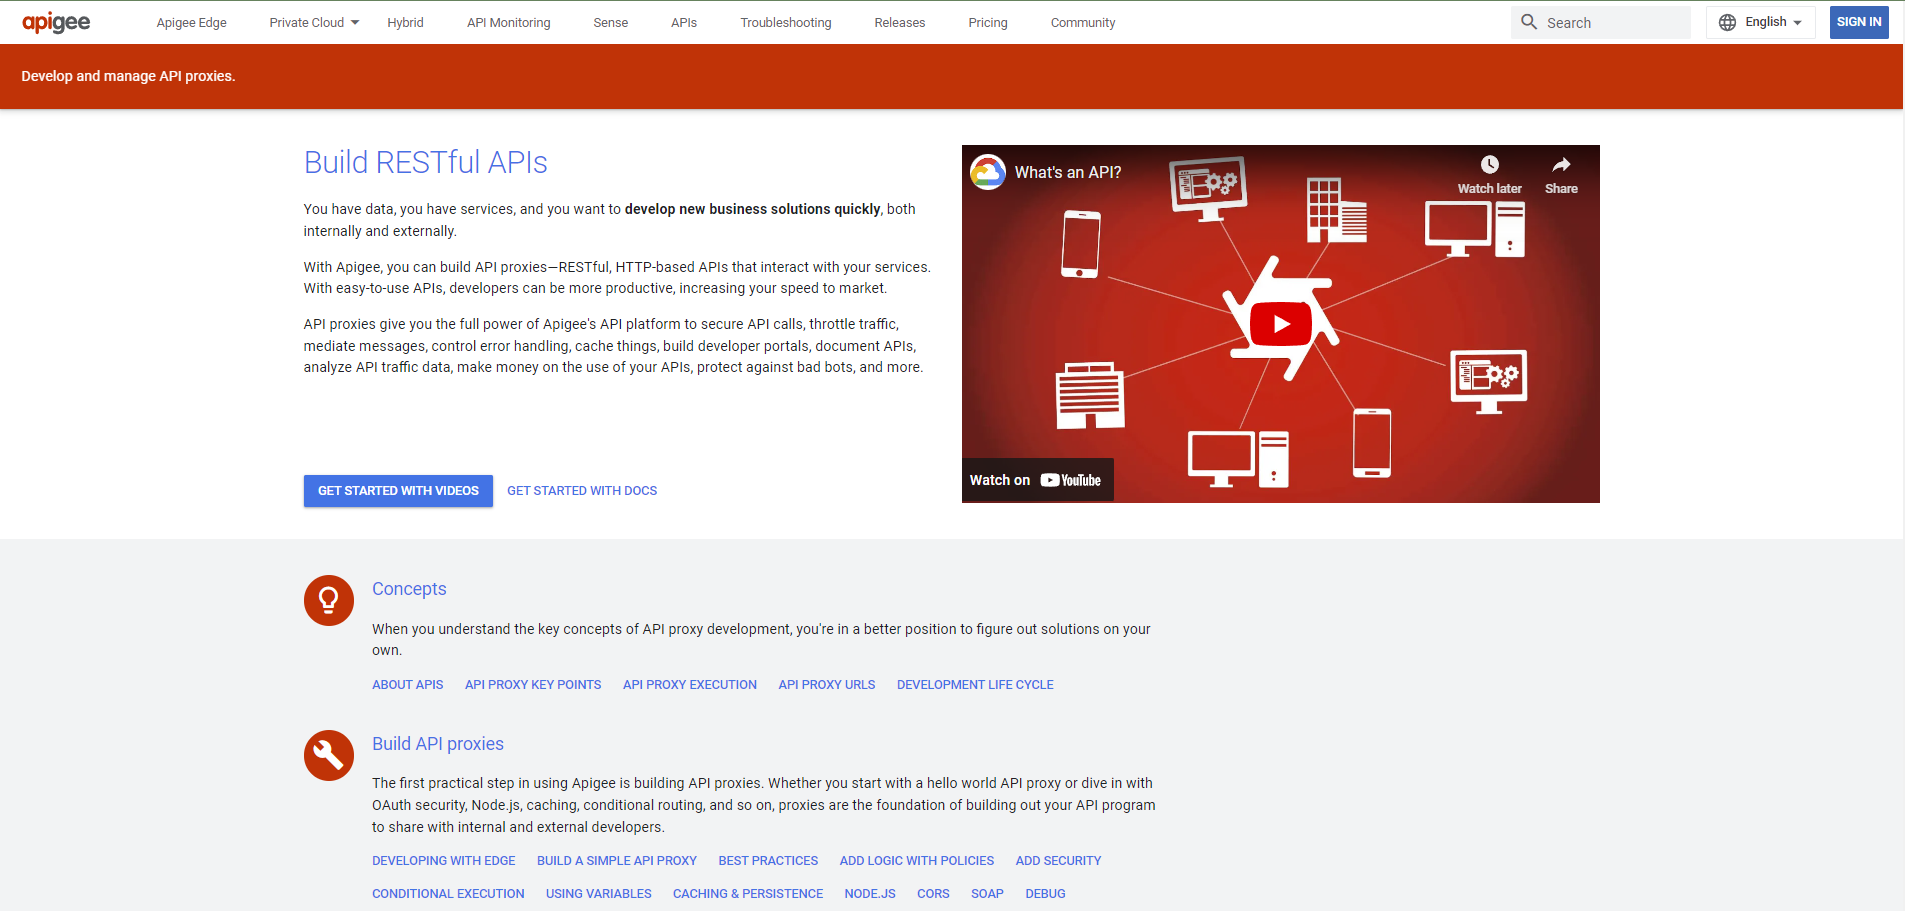
Task: Save the video with Watch later
Action: [x=1491, y=165]
